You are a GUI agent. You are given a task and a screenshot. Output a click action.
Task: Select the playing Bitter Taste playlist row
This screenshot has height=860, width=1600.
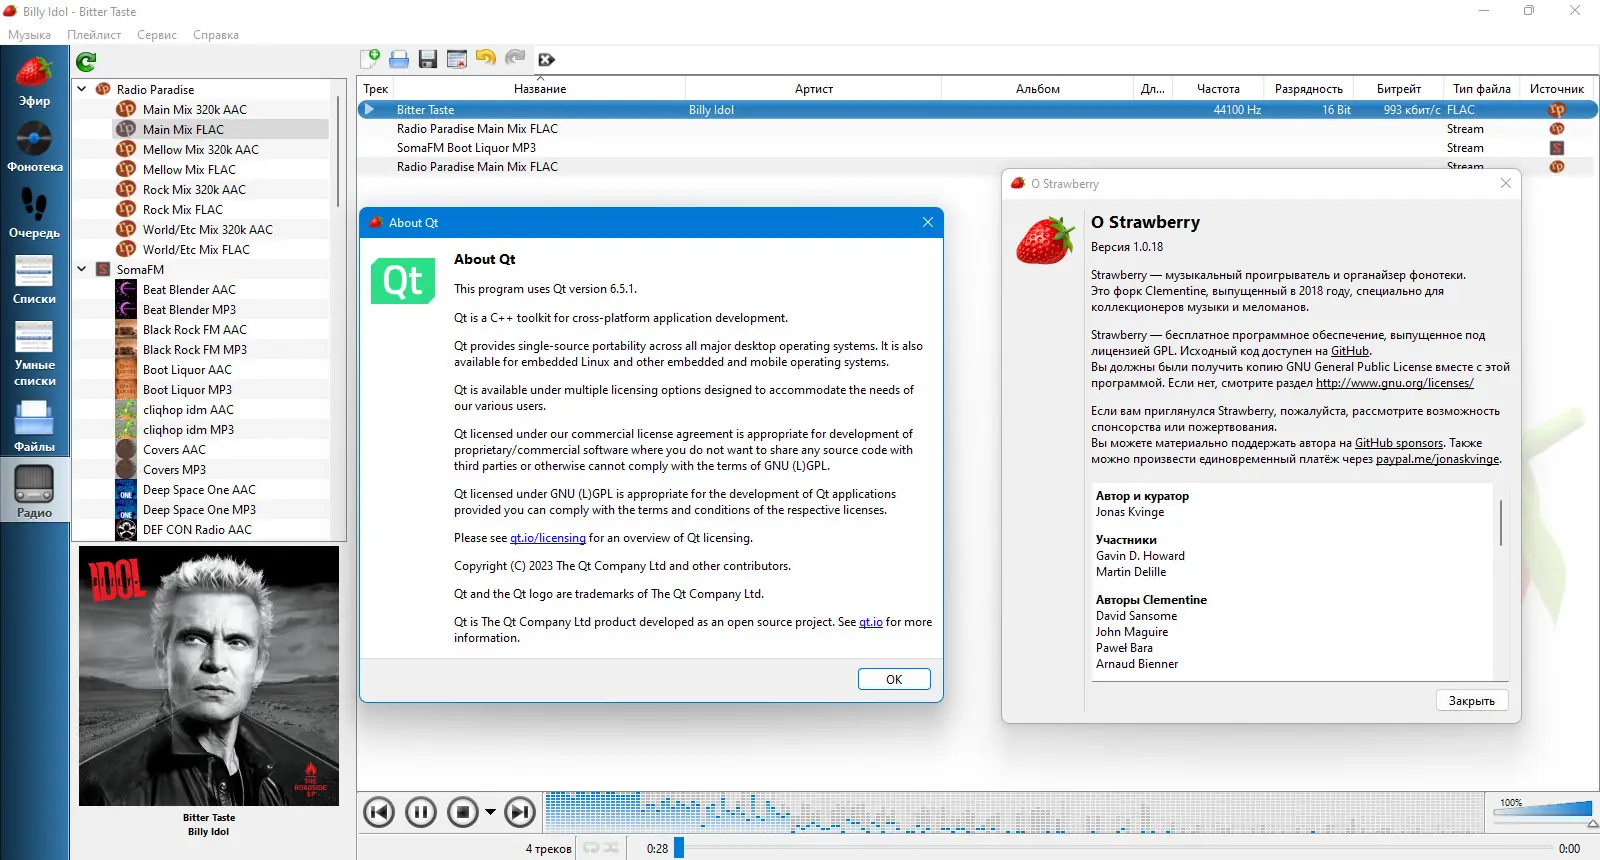click(977, 109)
